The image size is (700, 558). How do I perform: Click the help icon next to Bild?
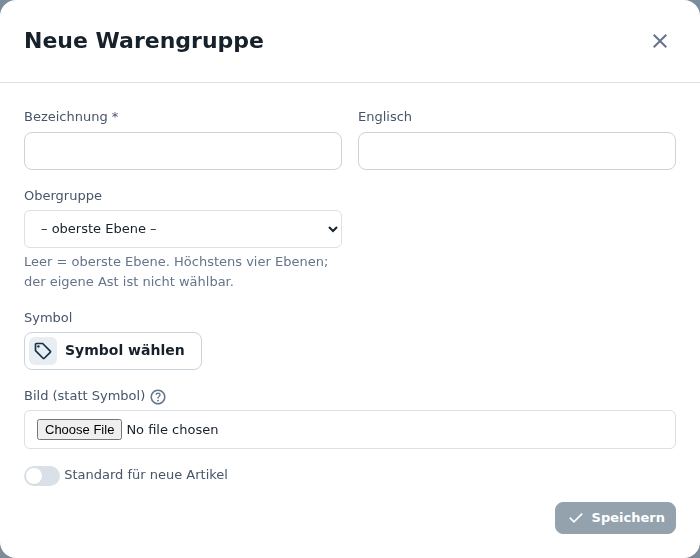(158, 396)
